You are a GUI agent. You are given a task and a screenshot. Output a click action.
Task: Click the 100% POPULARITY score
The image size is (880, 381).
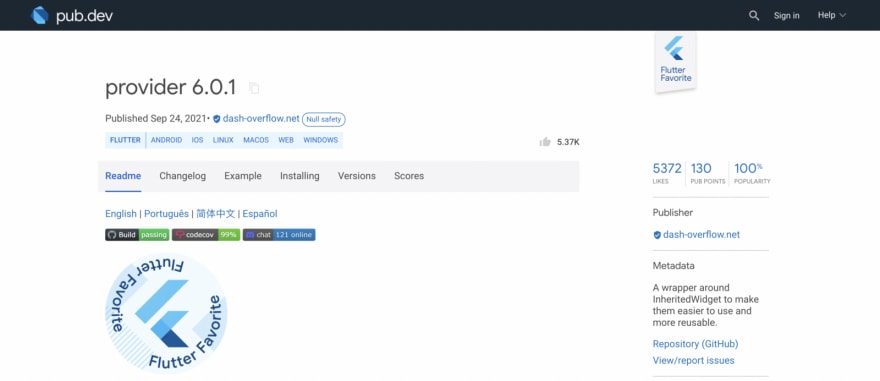[x=752, y=173]
